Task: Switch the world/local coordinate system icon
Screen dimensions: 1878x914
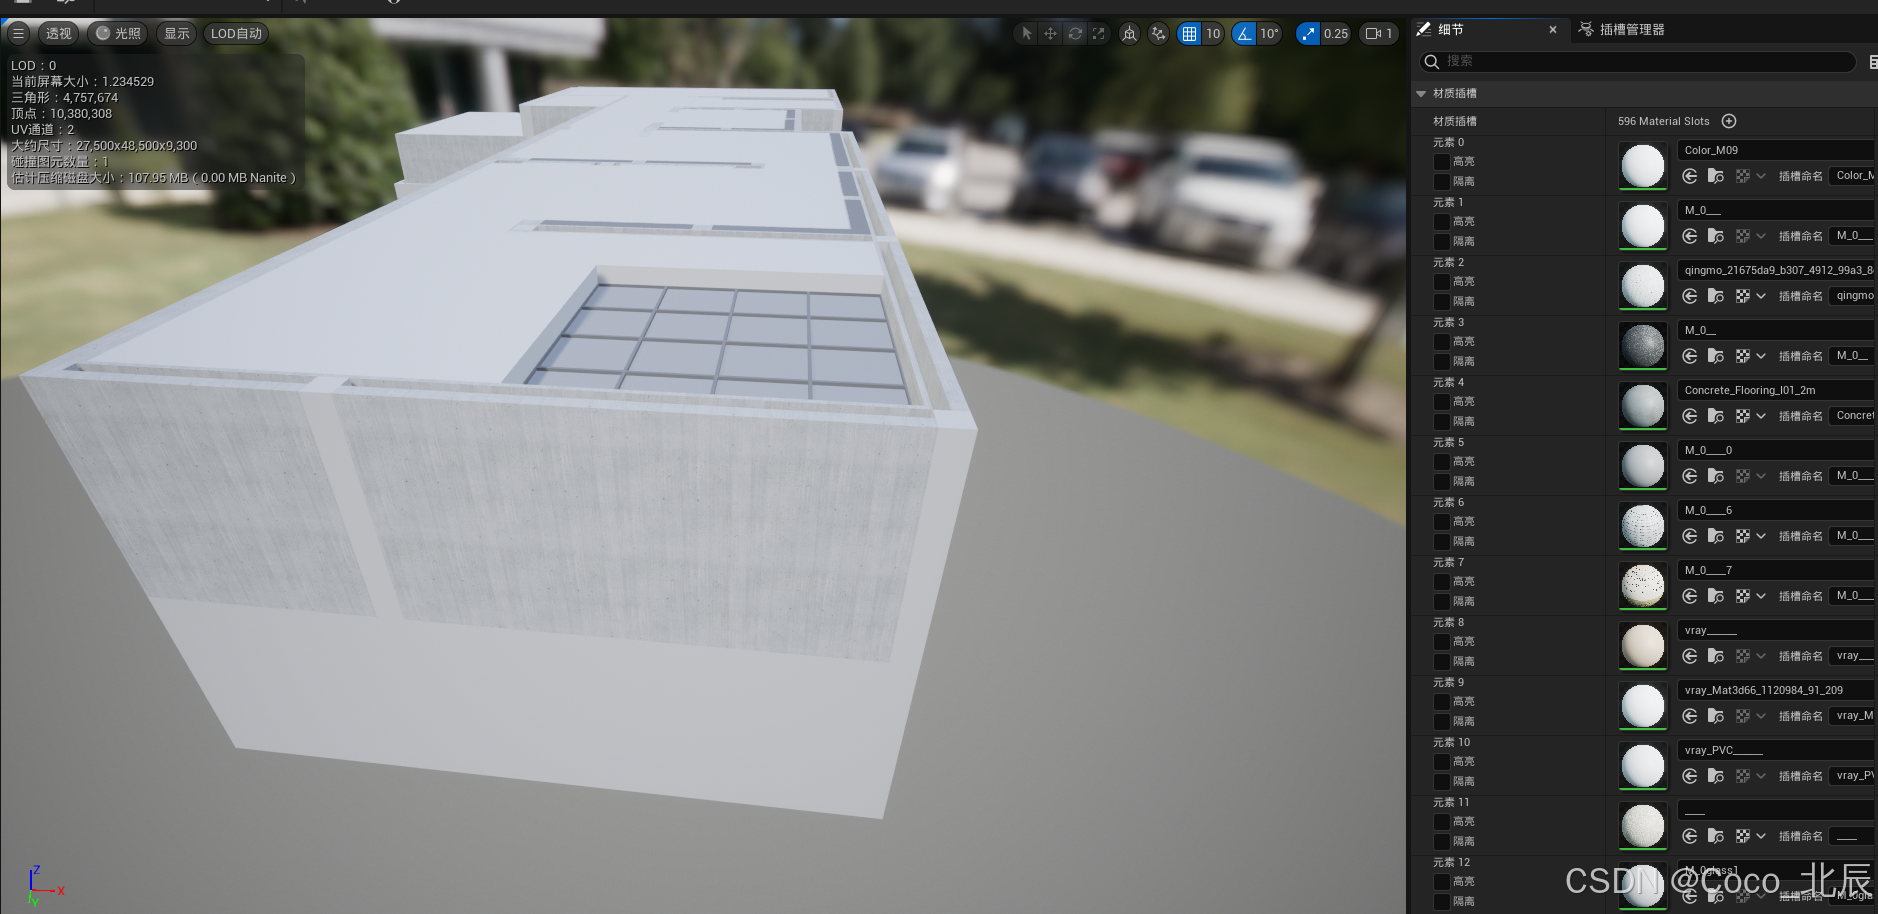Action: pos(1129,33)
